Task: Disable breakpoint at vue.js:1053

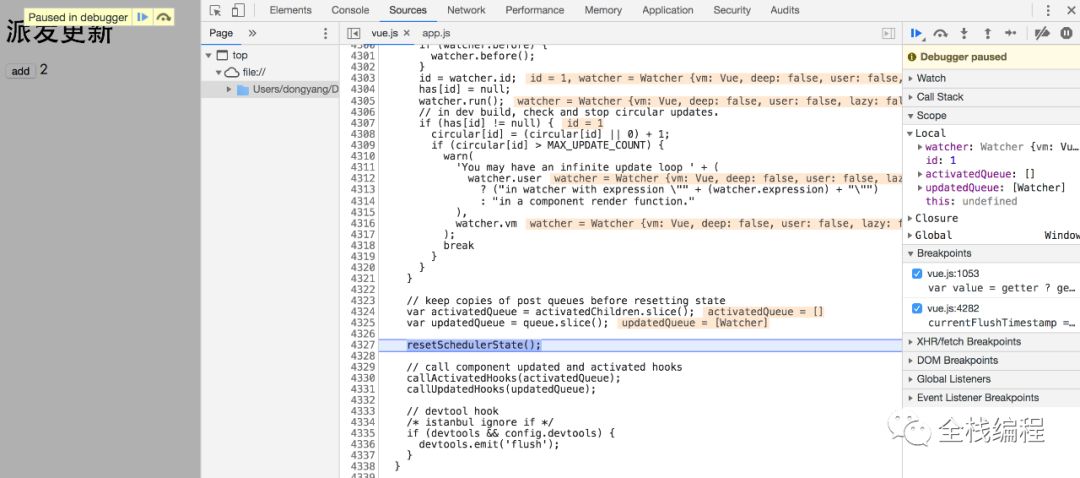Action: [917, 273]
